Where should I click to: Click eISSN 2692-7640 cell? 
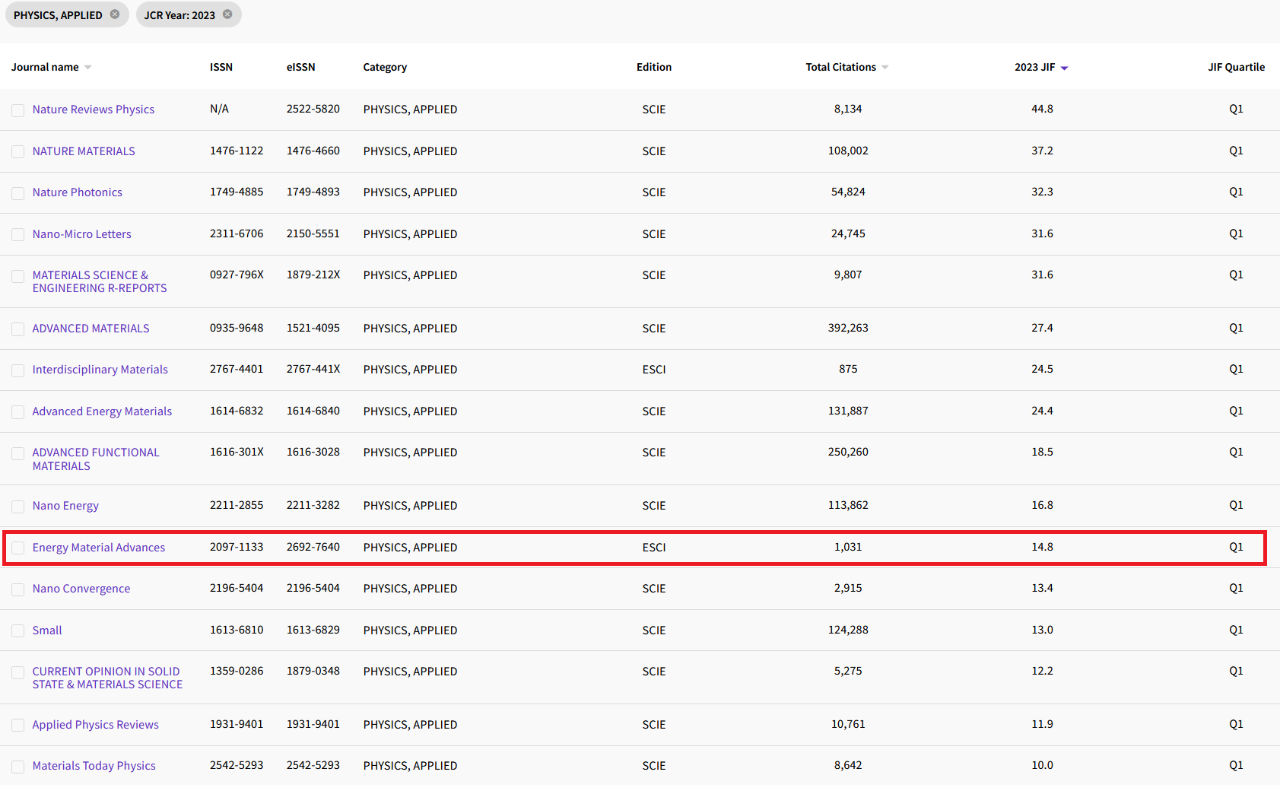313,547
